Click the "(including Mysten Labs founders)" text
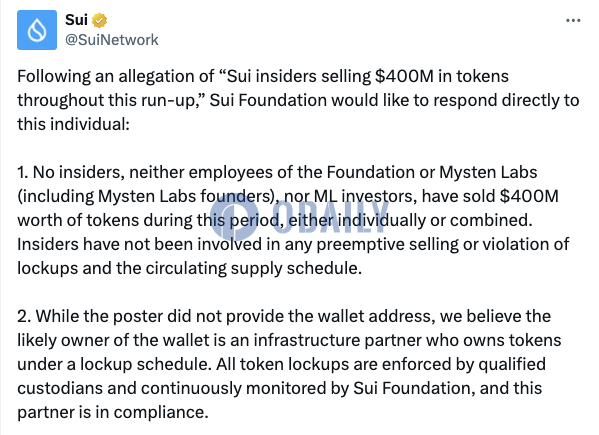Image resolution: width=599 pixels, height=435 pixels. (148, 197)
